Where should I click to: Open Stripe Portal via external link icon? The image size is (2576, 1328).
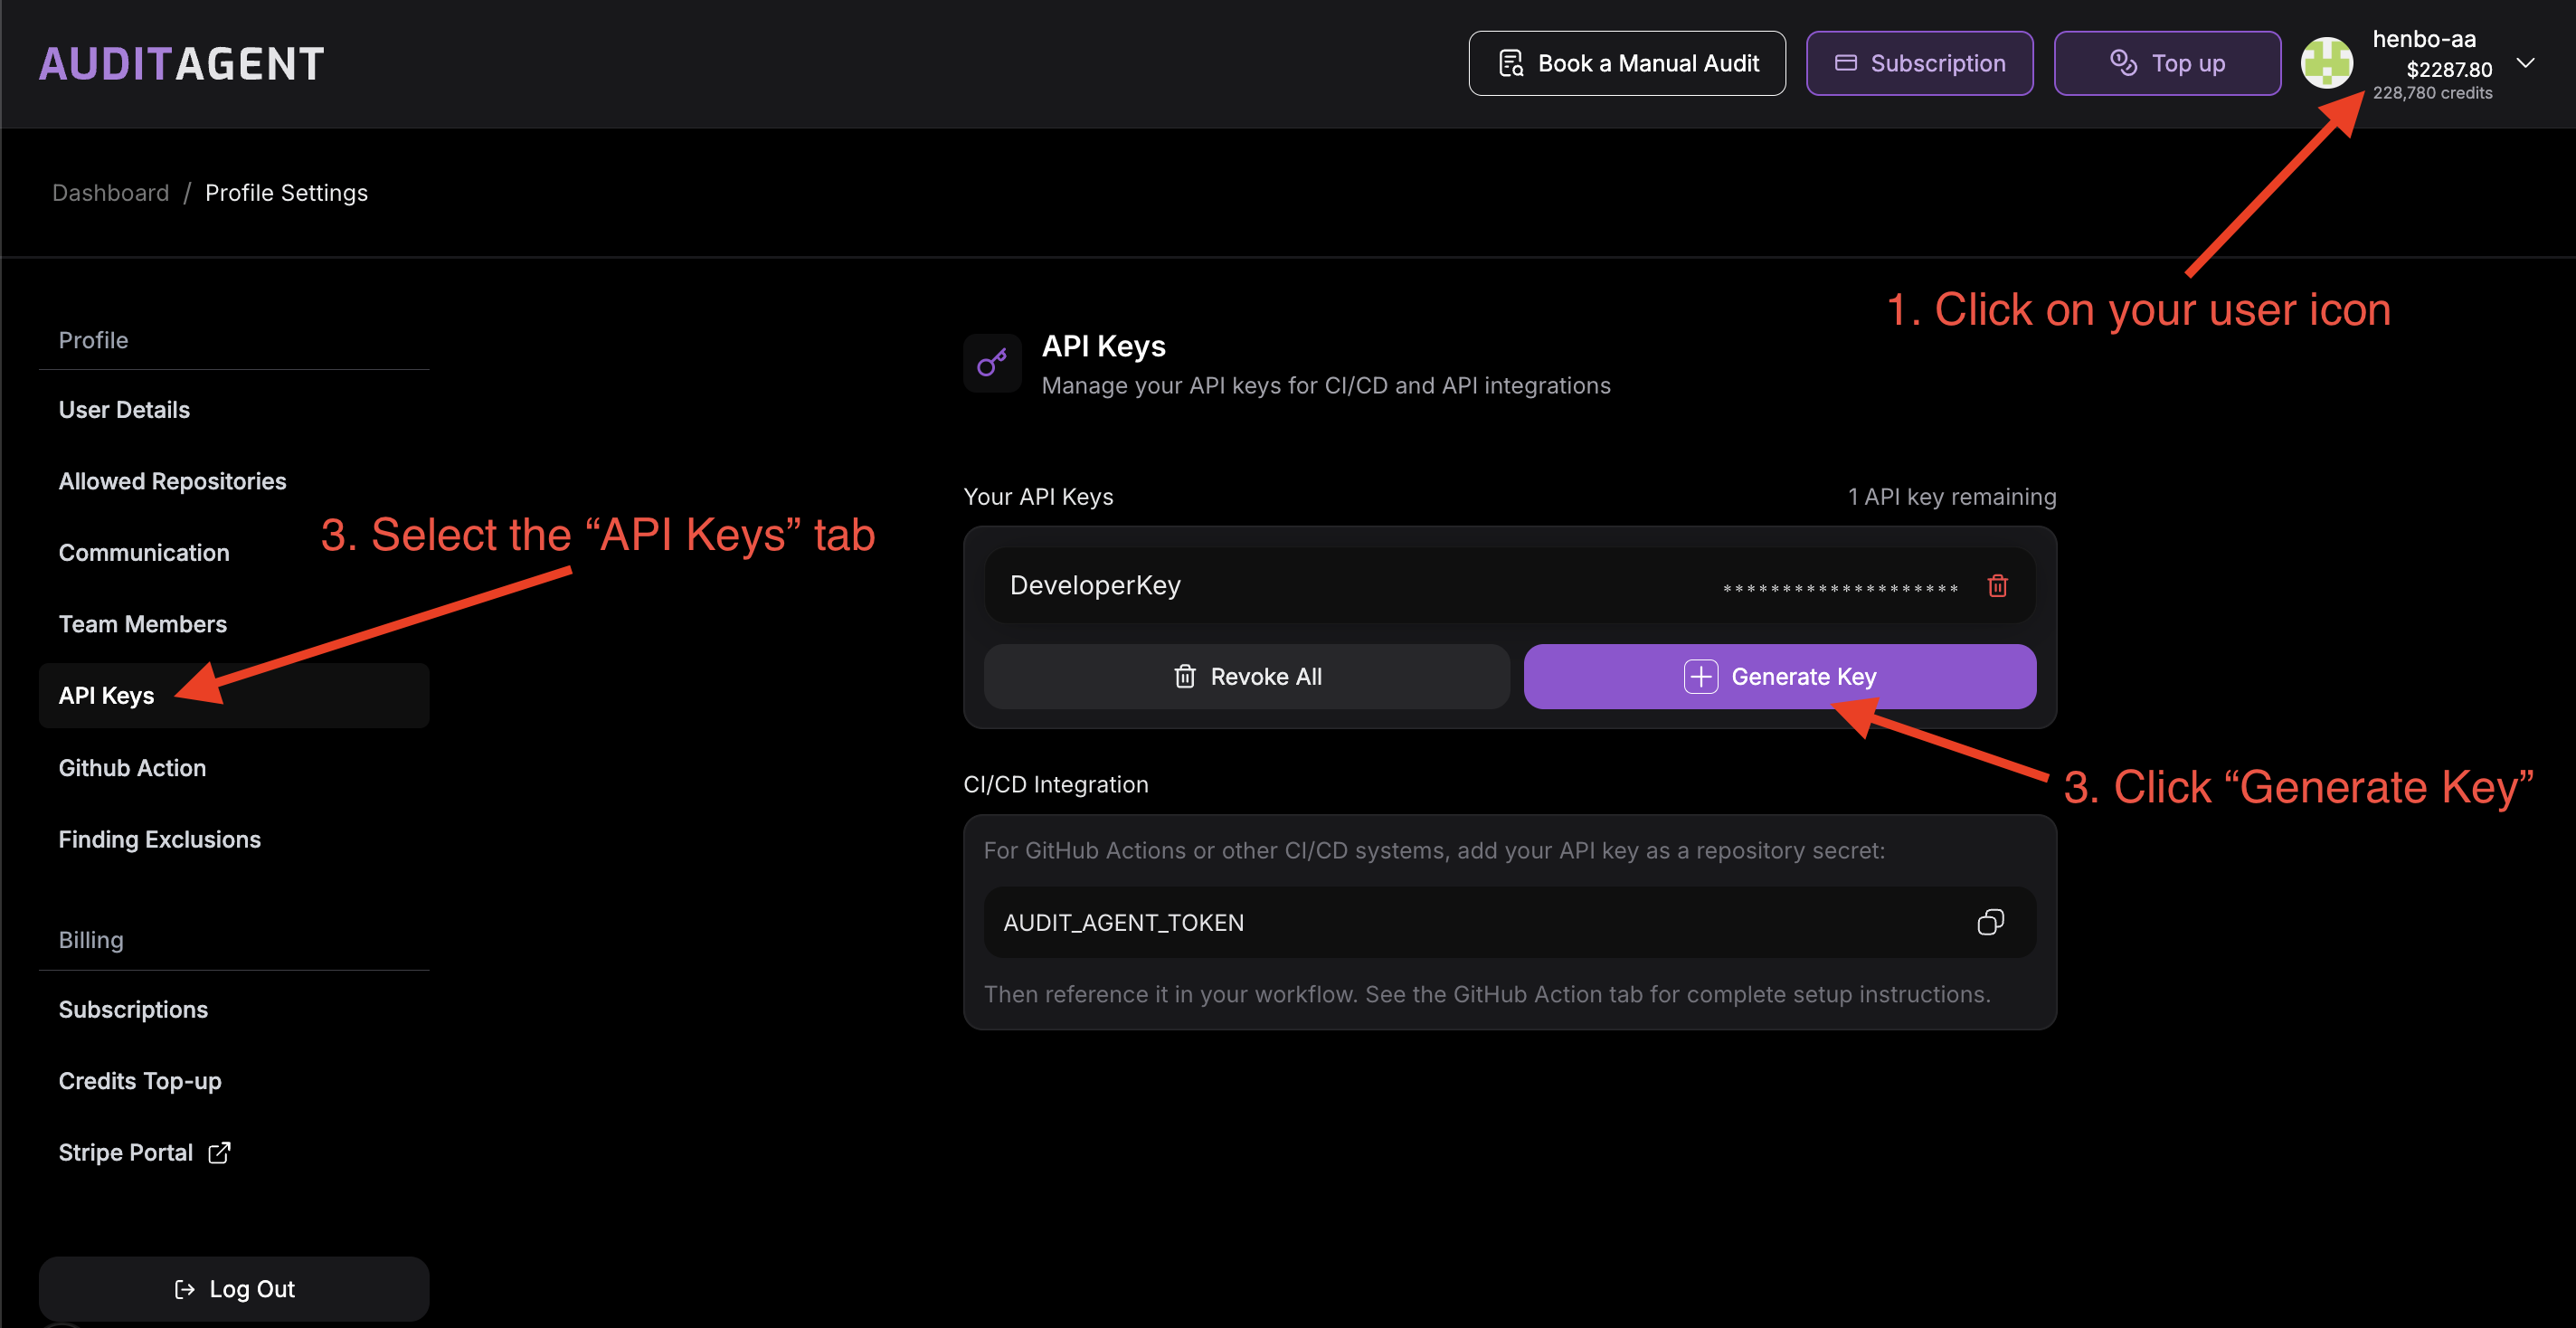(x=219, y=1152)
